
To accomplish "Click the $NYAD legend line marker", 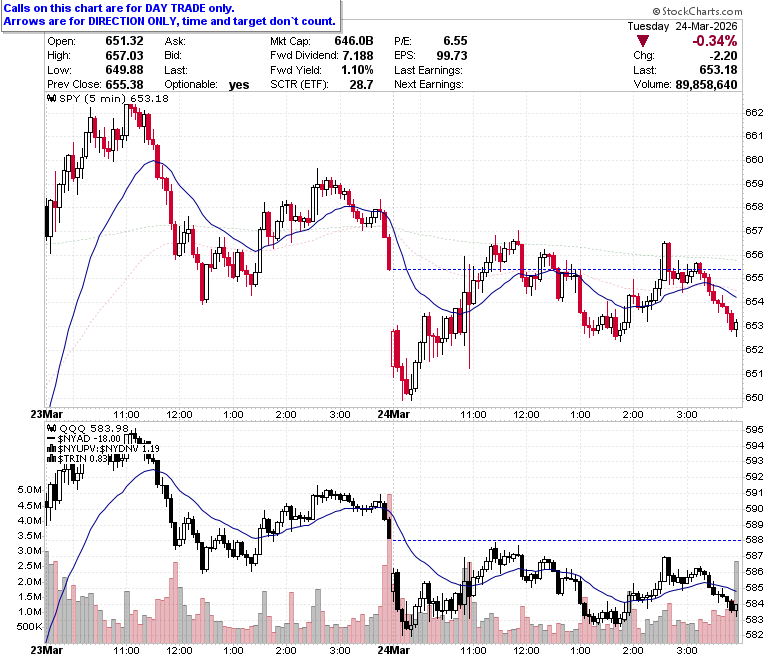I will pos(51,439).
